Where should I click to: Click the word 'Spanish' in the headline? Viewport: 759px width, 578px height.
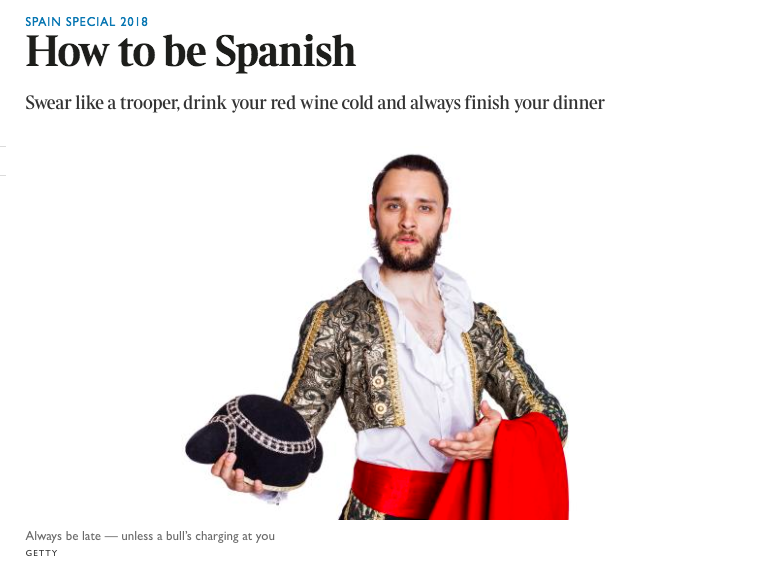[285, 52]
